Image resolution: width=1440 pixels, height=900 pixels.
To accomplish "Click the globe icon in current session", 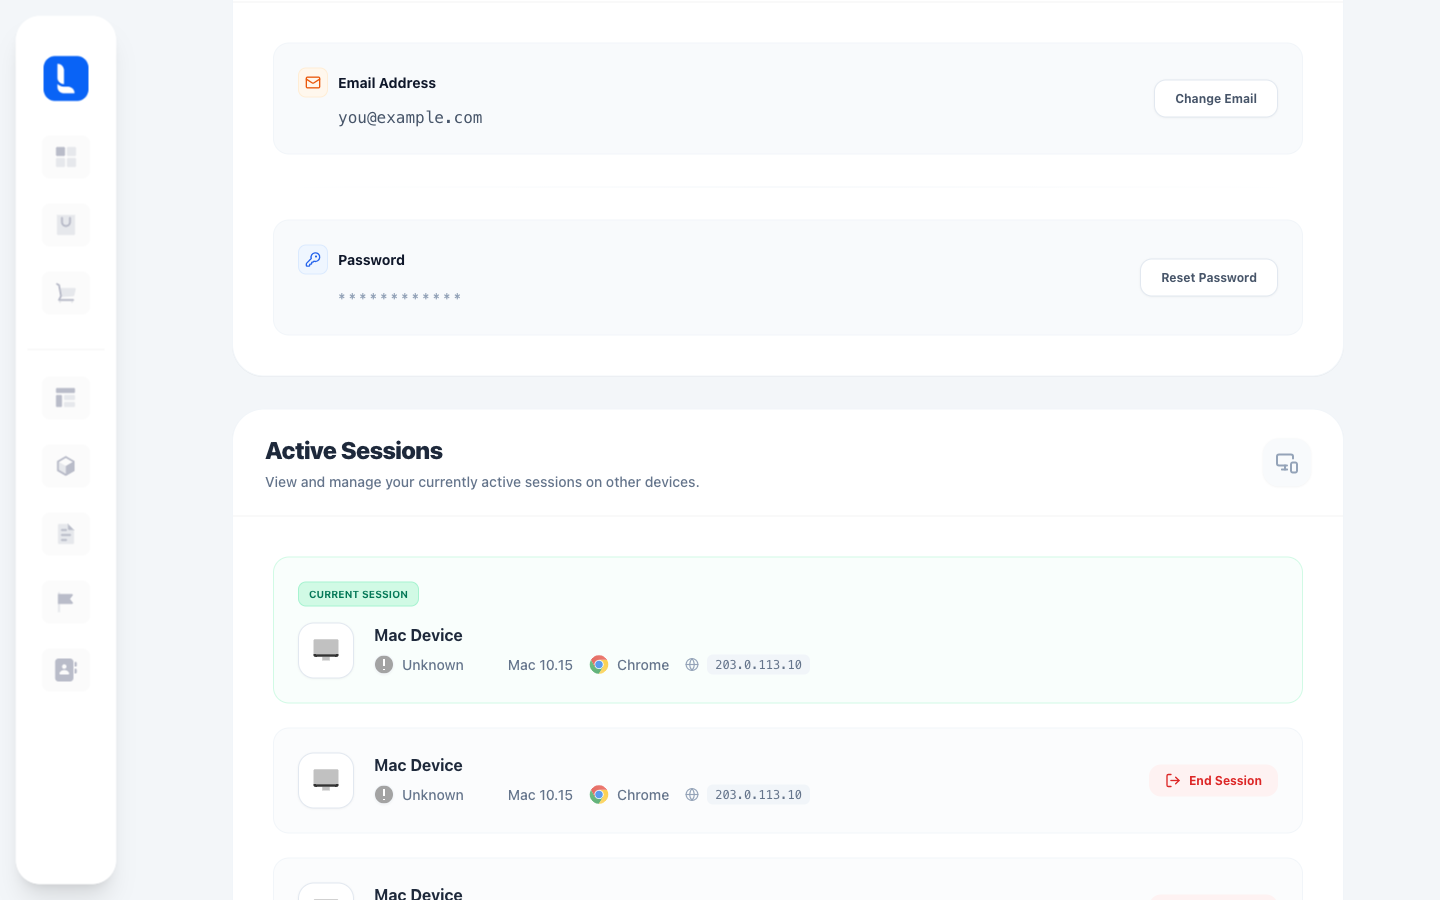I will coord(692,665).
